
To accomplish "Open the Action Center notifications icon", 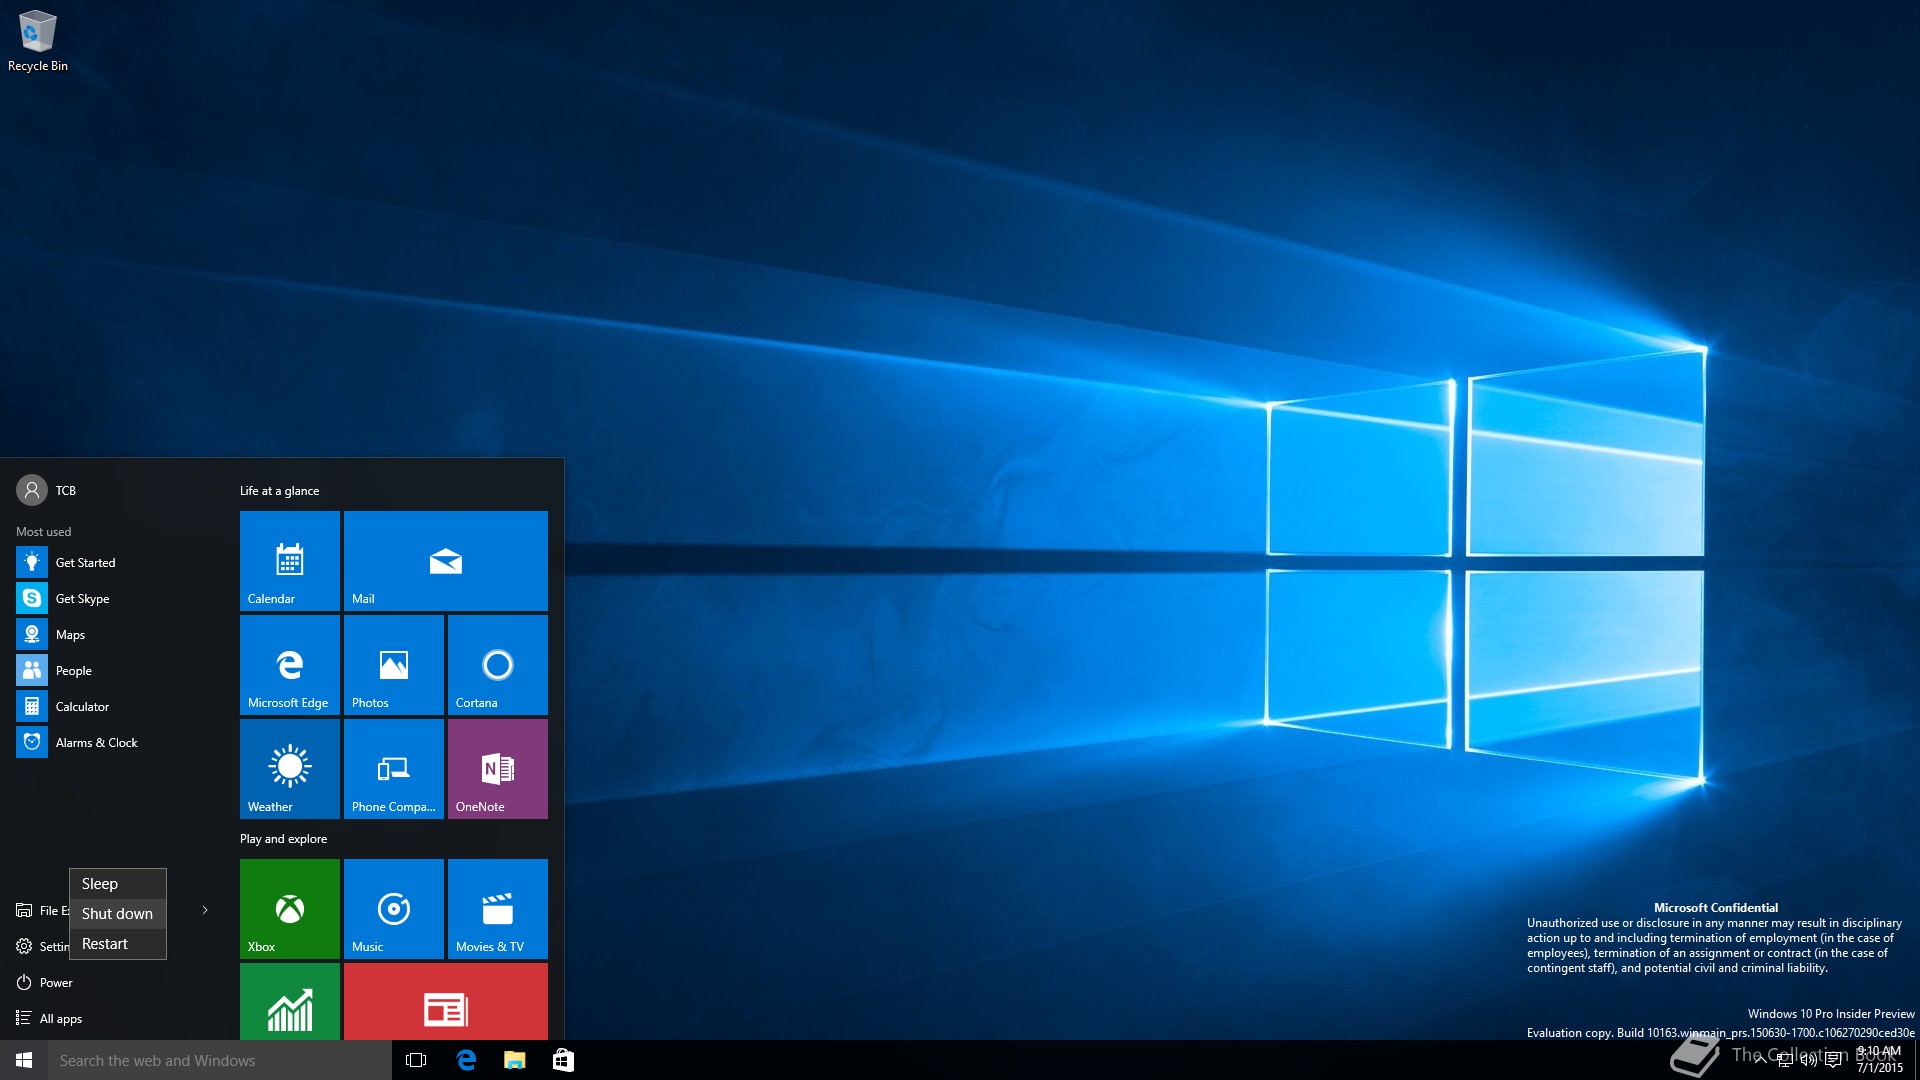I will point(1833,1060).
